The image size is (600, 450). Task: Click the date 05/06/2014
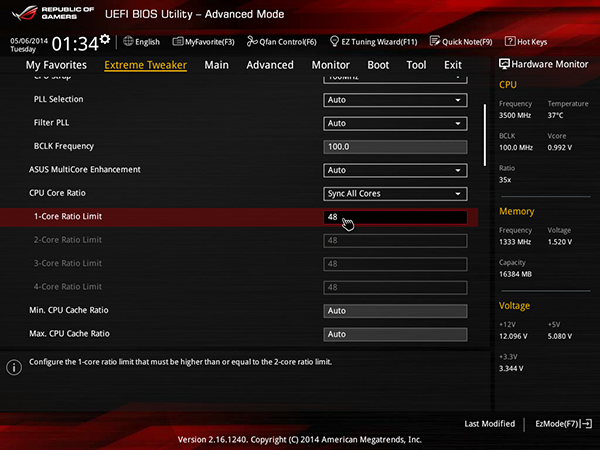pos(29,41)
